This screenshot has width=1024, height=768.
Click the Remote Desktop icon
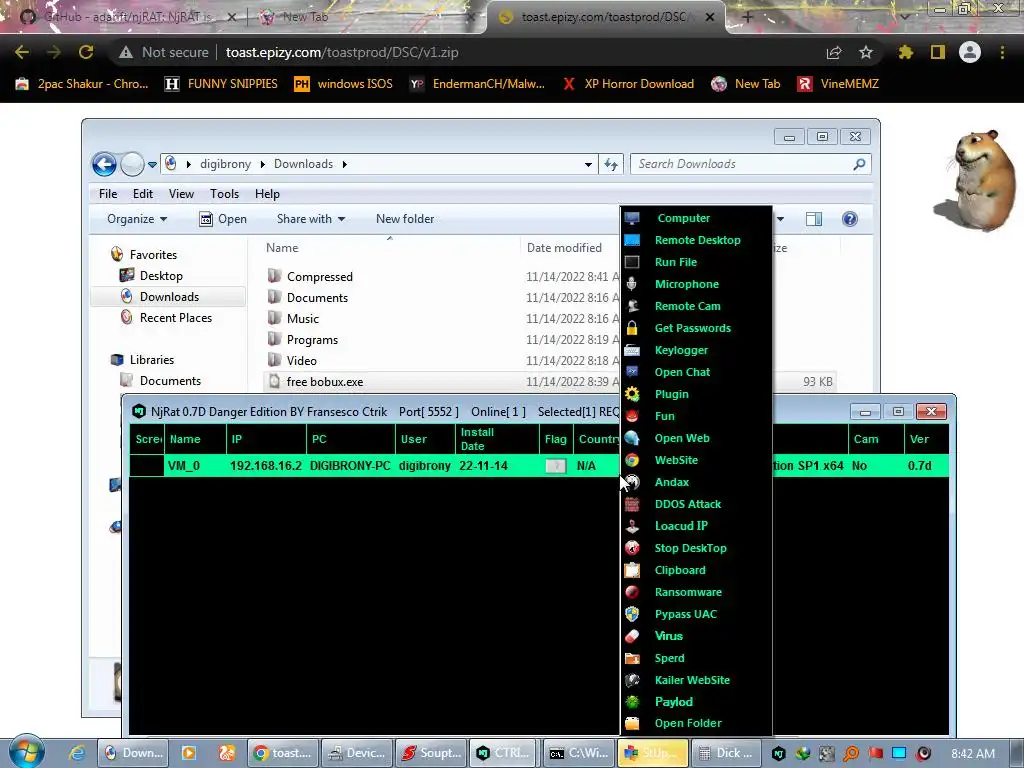coord(632,240)
